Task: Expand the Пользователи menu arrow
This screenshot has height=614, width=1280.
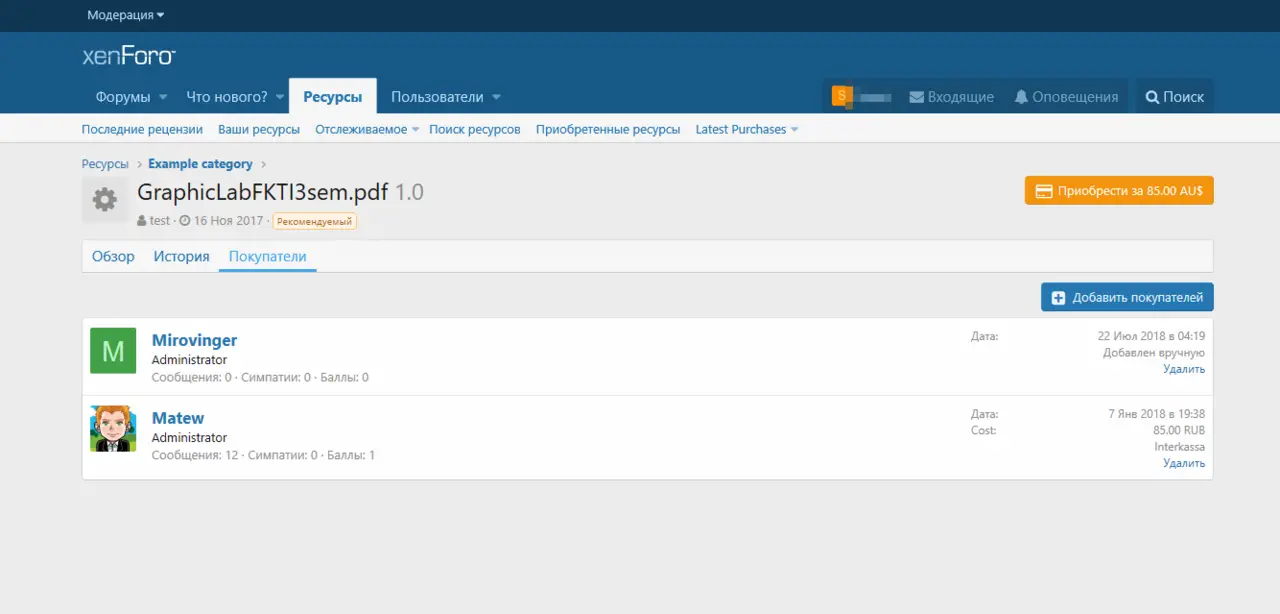Action: pos(497,98)
